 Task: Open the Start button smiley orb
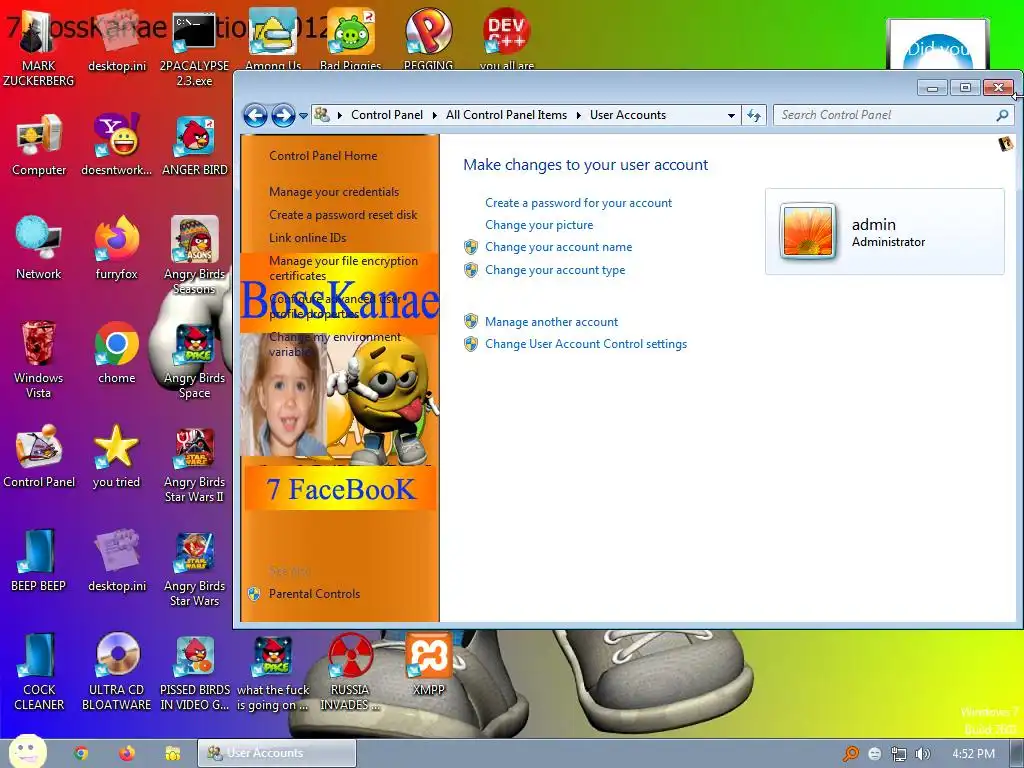click(27, 752)
